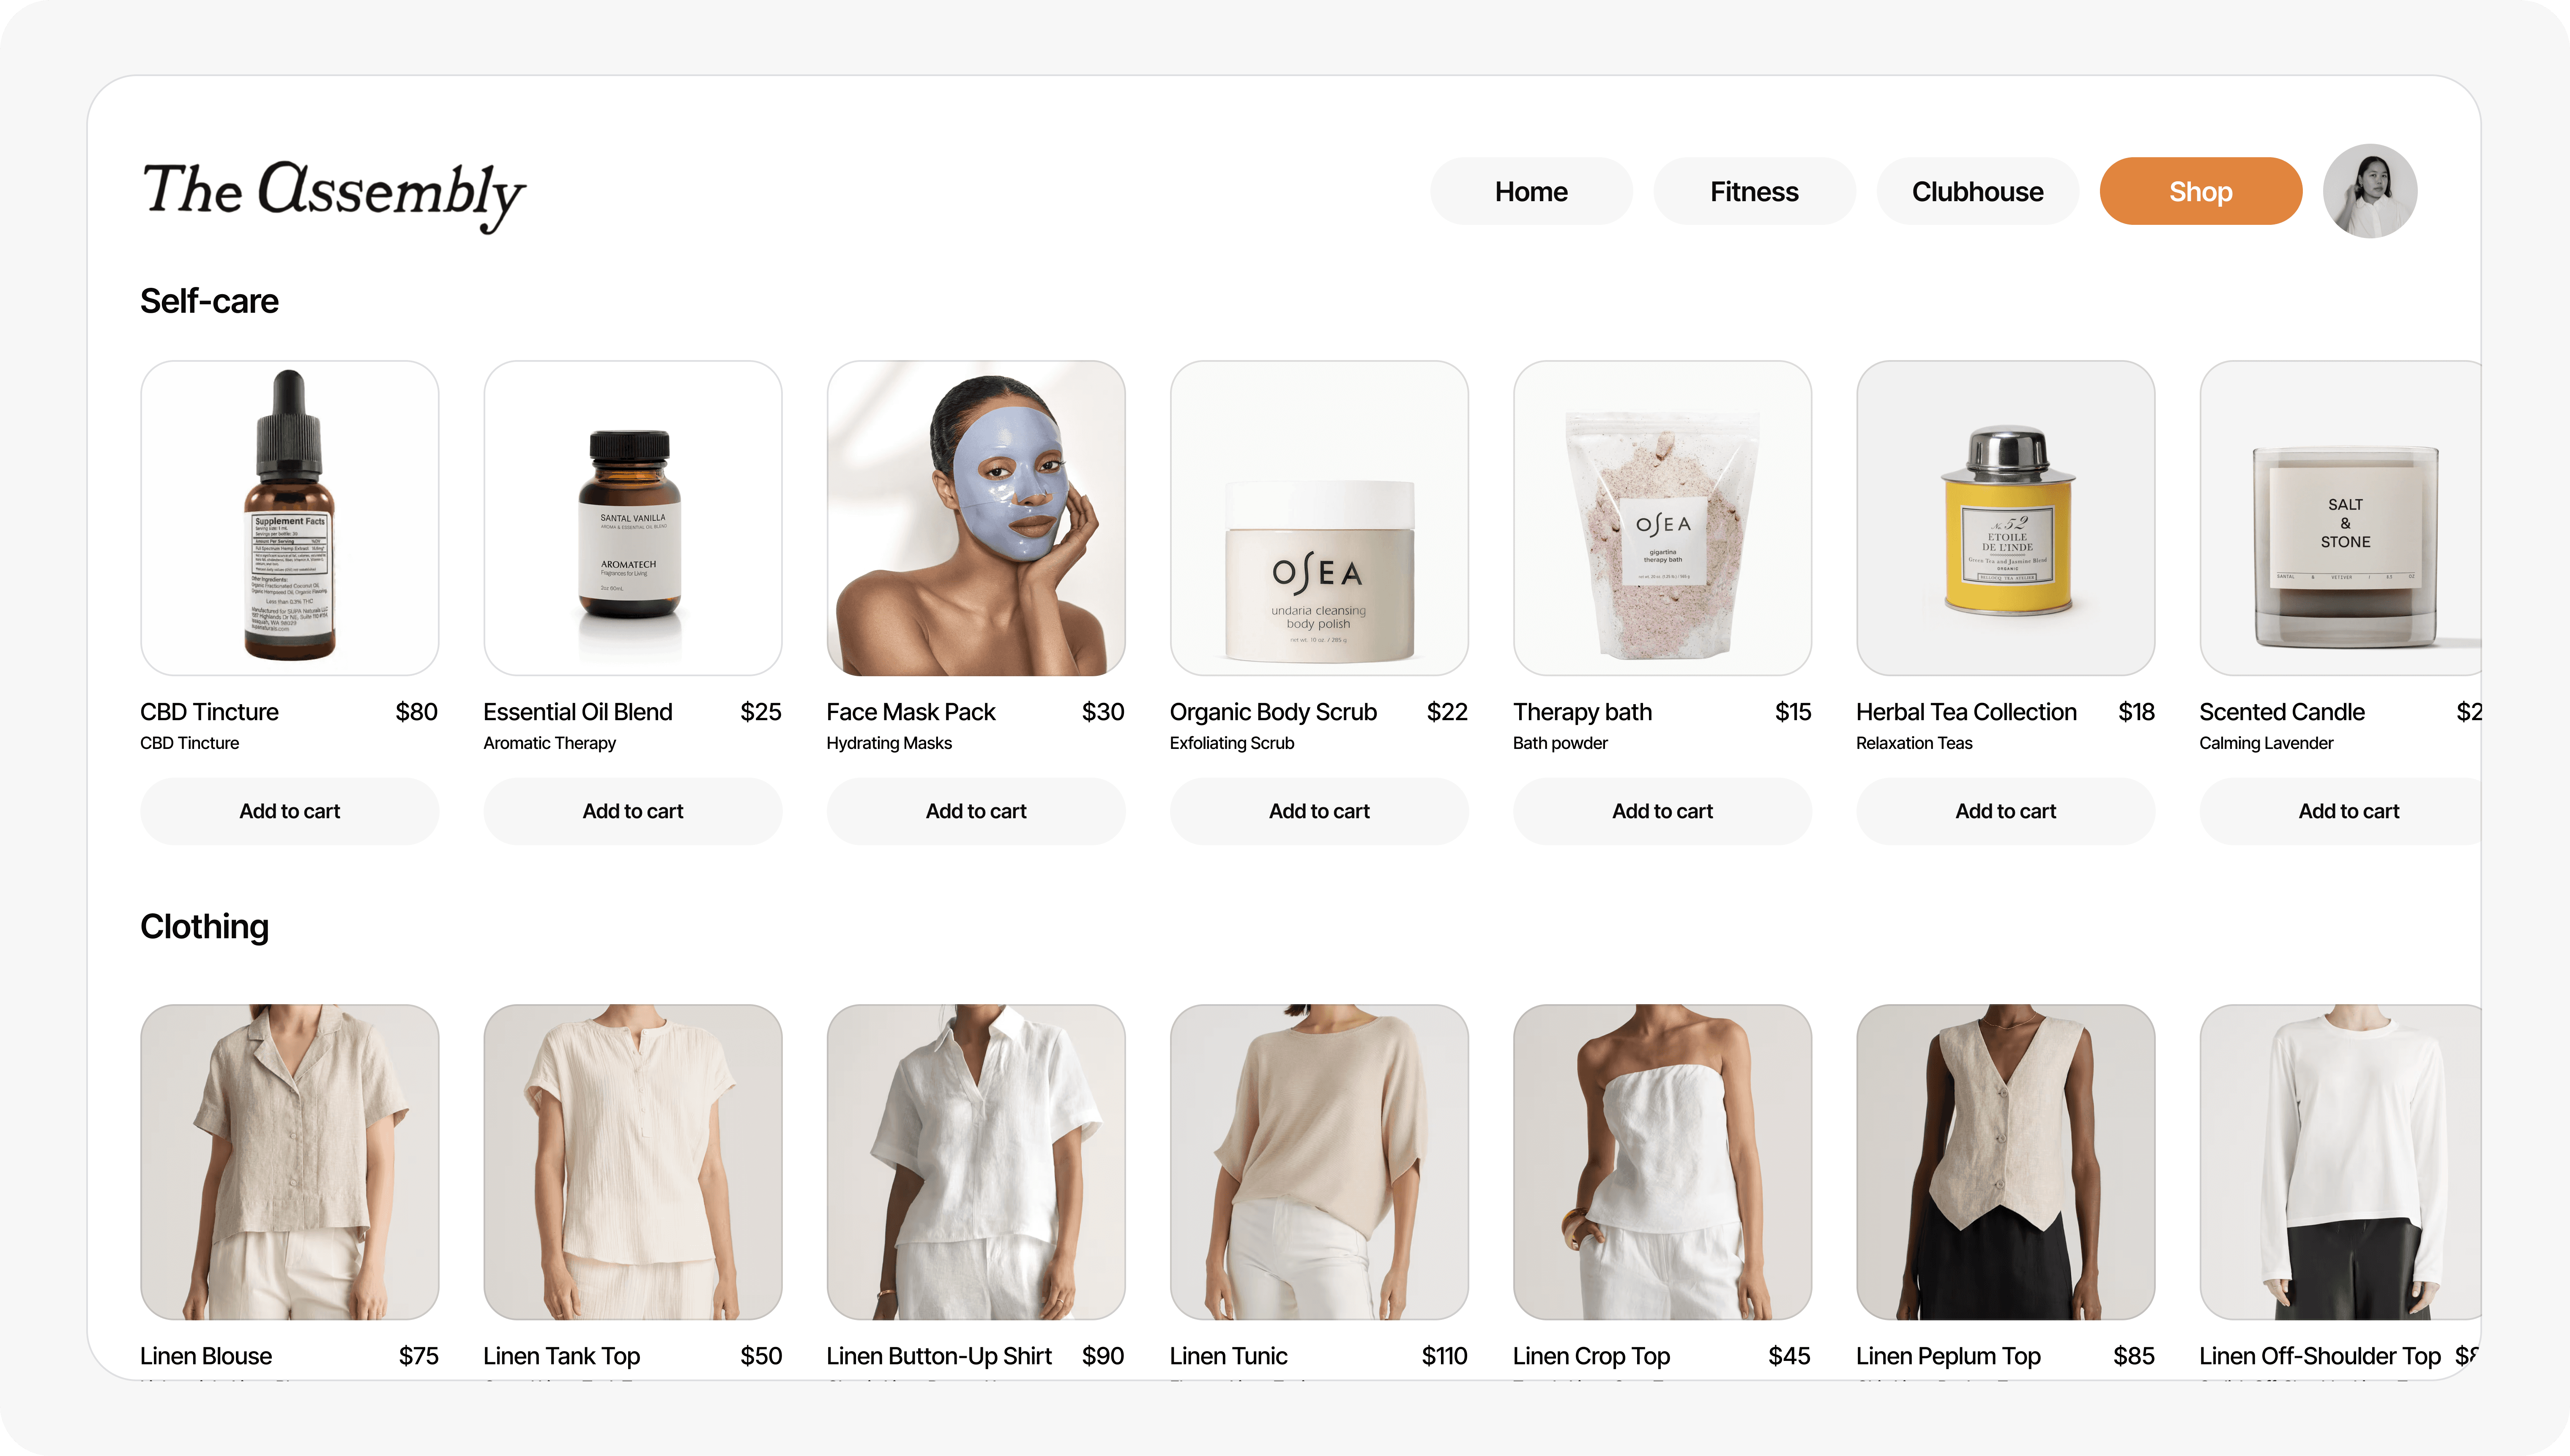Add Scented Candle to cart
Viewport: 2570px width, 1456px height.
[2340, 811]
